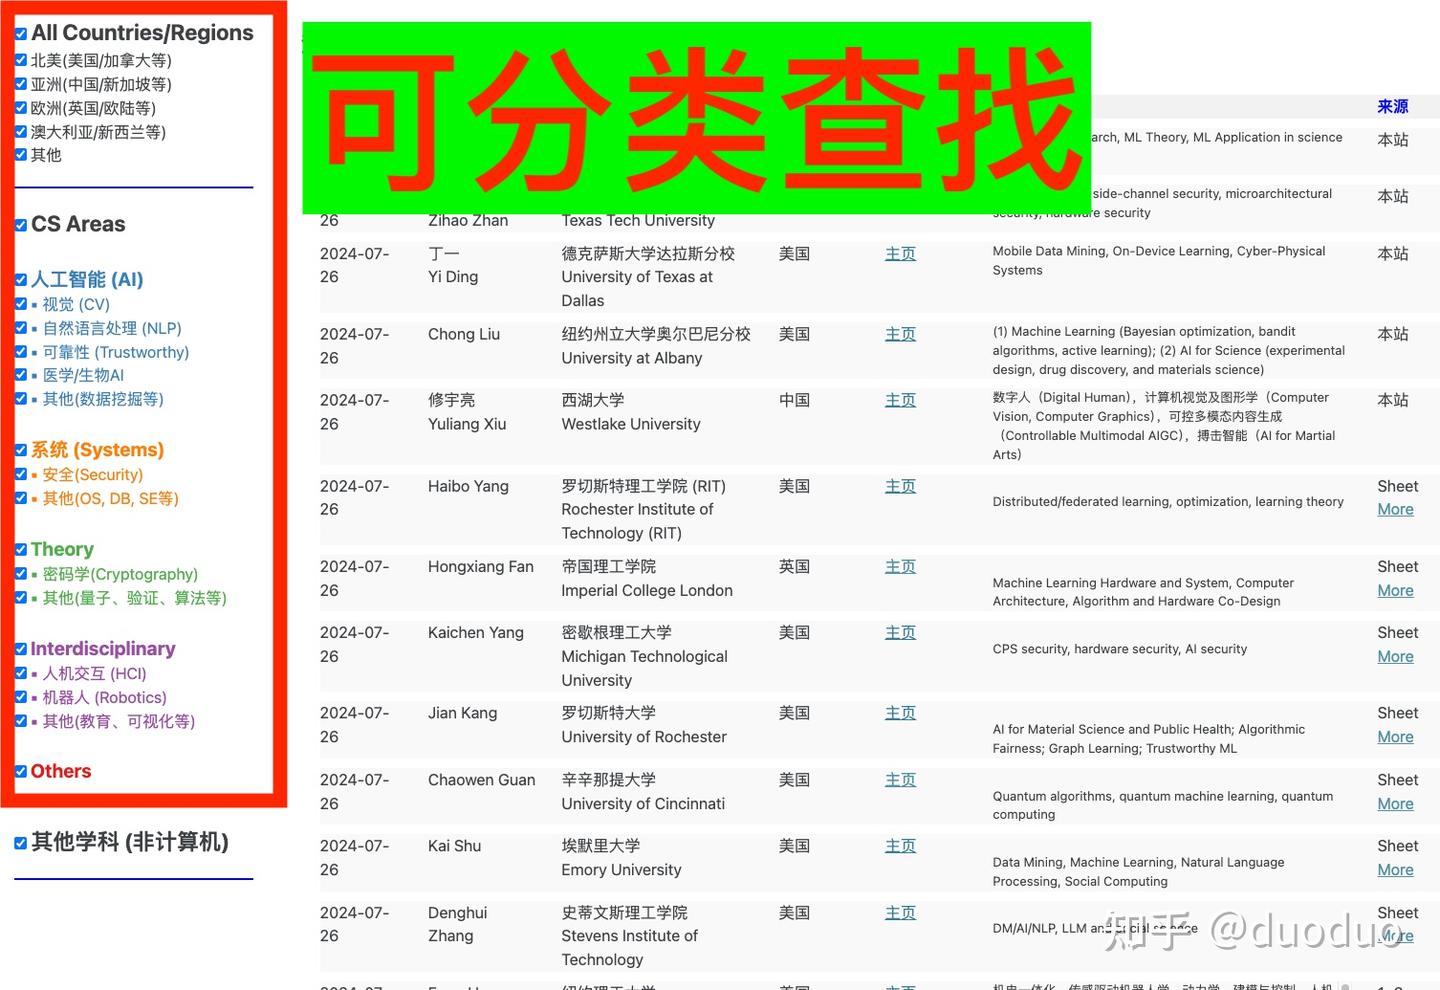The image size is (1440, 990).
Task: Click the 来源 column header
Action: [x=1392, y=106]
